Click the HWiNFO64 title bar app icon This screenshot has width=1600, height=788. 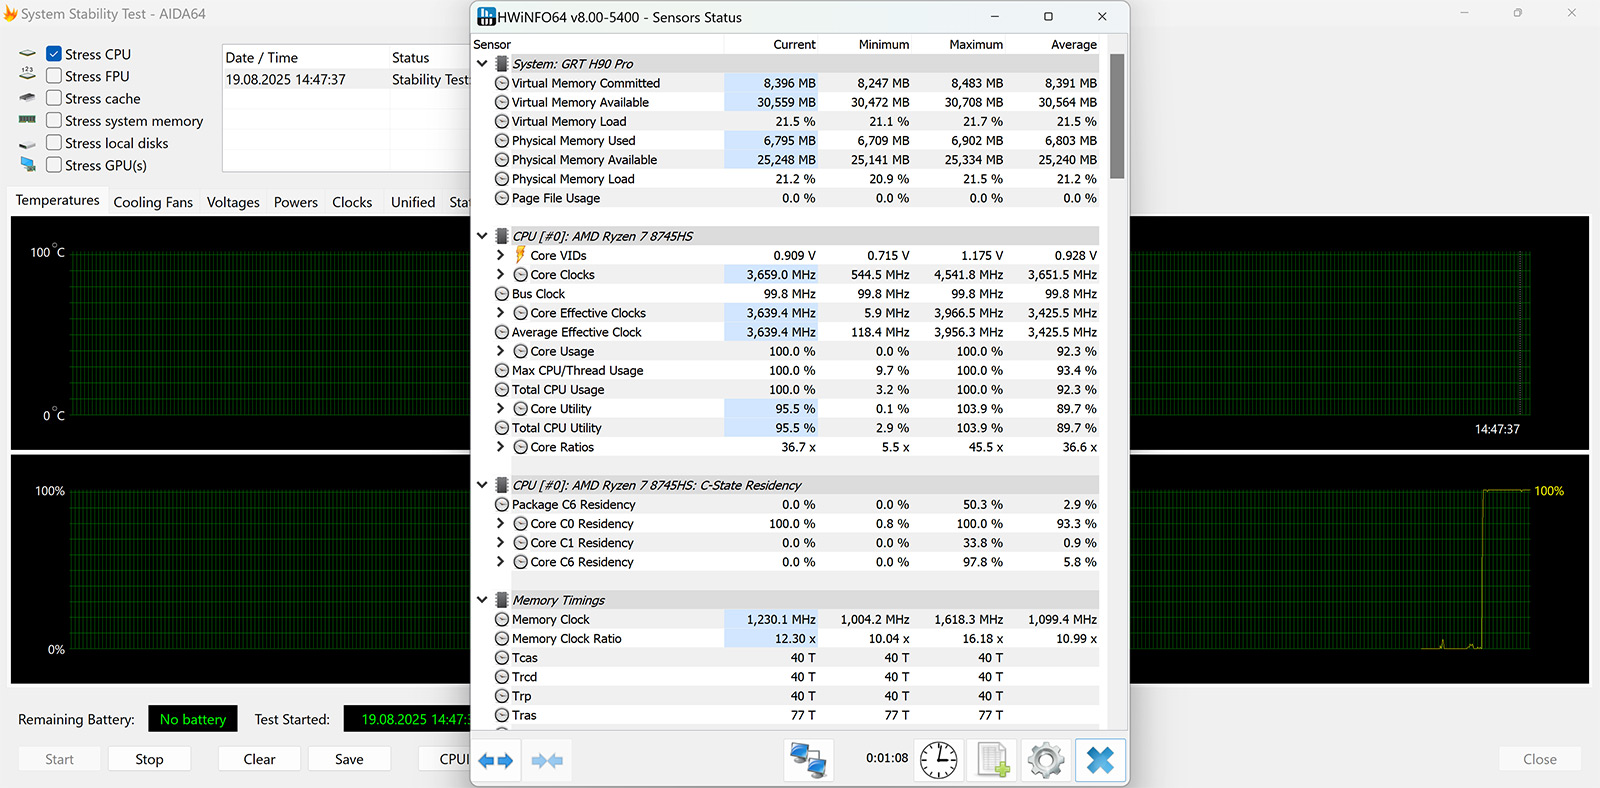[x=486, y=17]
